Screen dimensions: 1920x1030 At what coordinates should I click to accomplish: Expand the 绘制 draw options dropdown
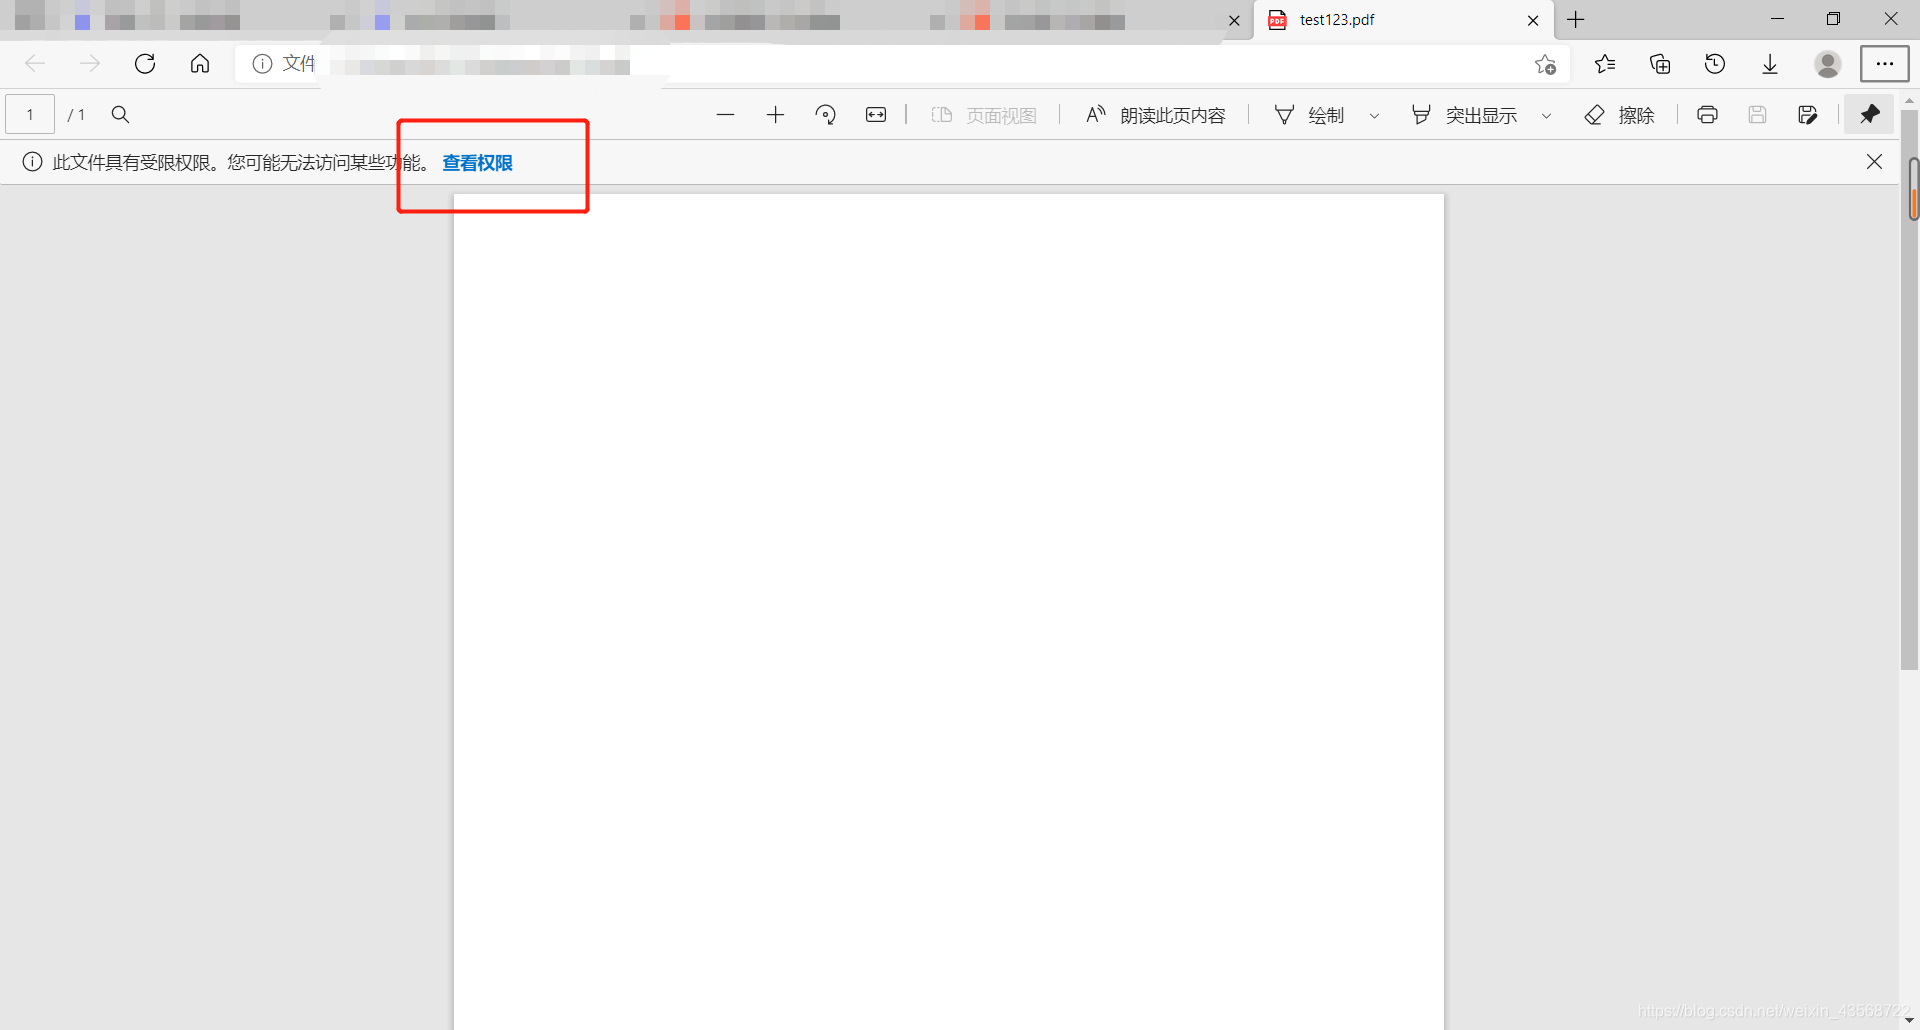pyautogui.click(x=1375, y=116)
